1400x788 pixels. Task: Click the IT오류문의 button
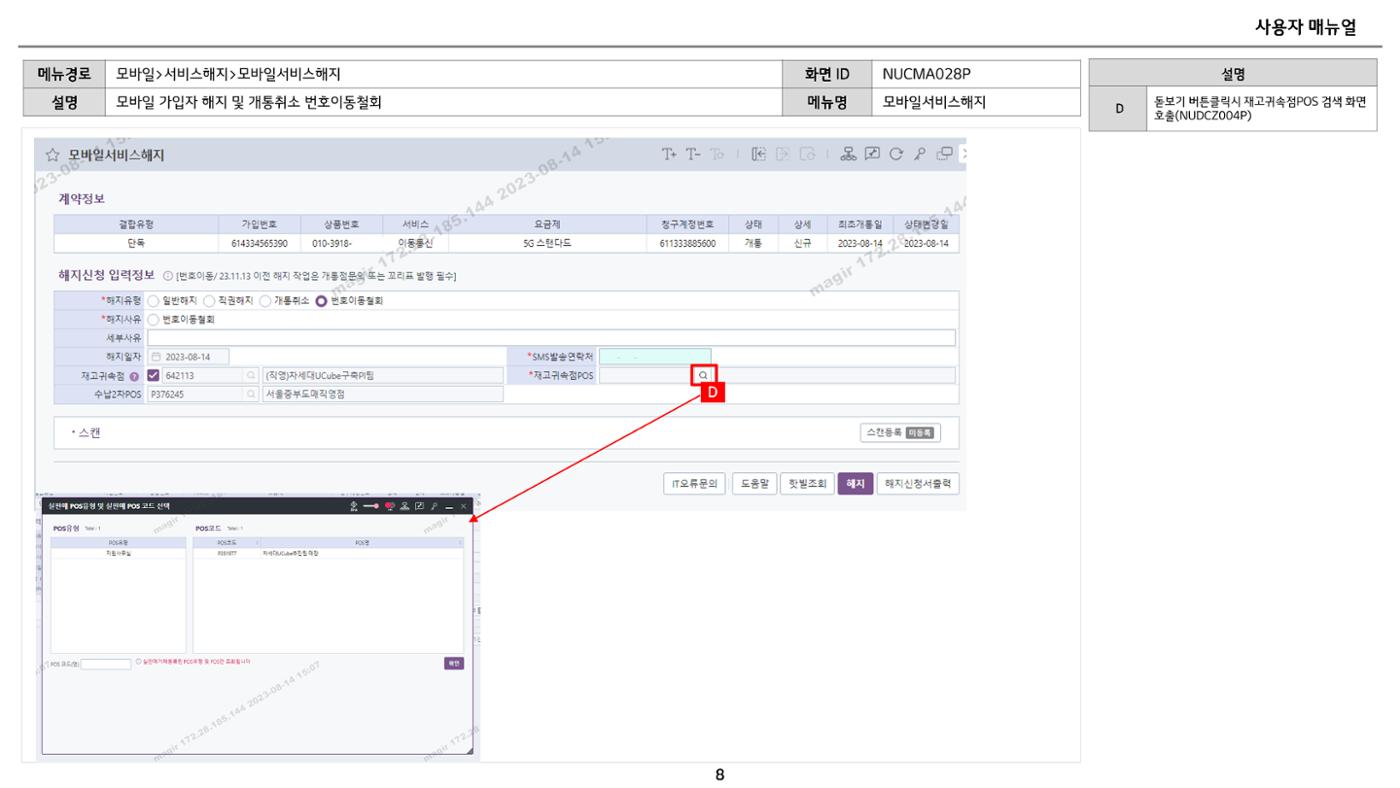[x=694, y=484]
